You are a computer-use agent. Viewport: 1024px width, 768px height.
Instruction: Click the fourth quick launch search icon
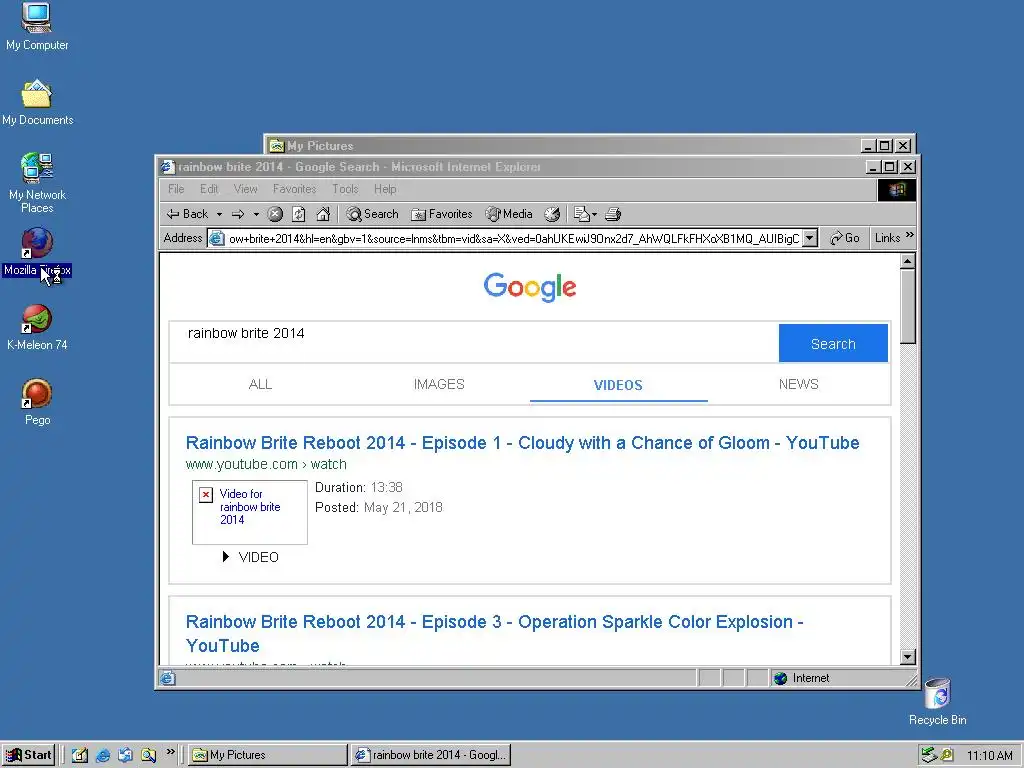coord(148,756)
